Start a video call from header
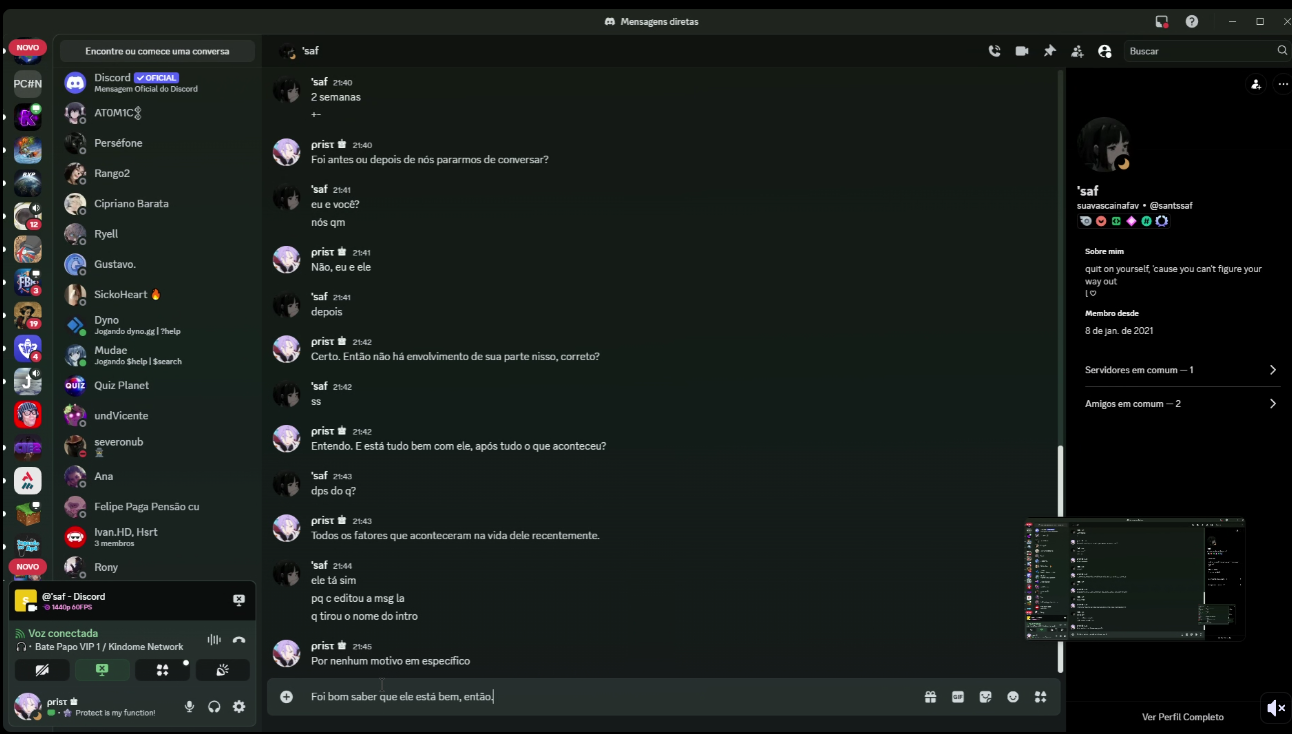This screenshot has width=1292, height=734. pyautogui.click(x=1022, y=51)
